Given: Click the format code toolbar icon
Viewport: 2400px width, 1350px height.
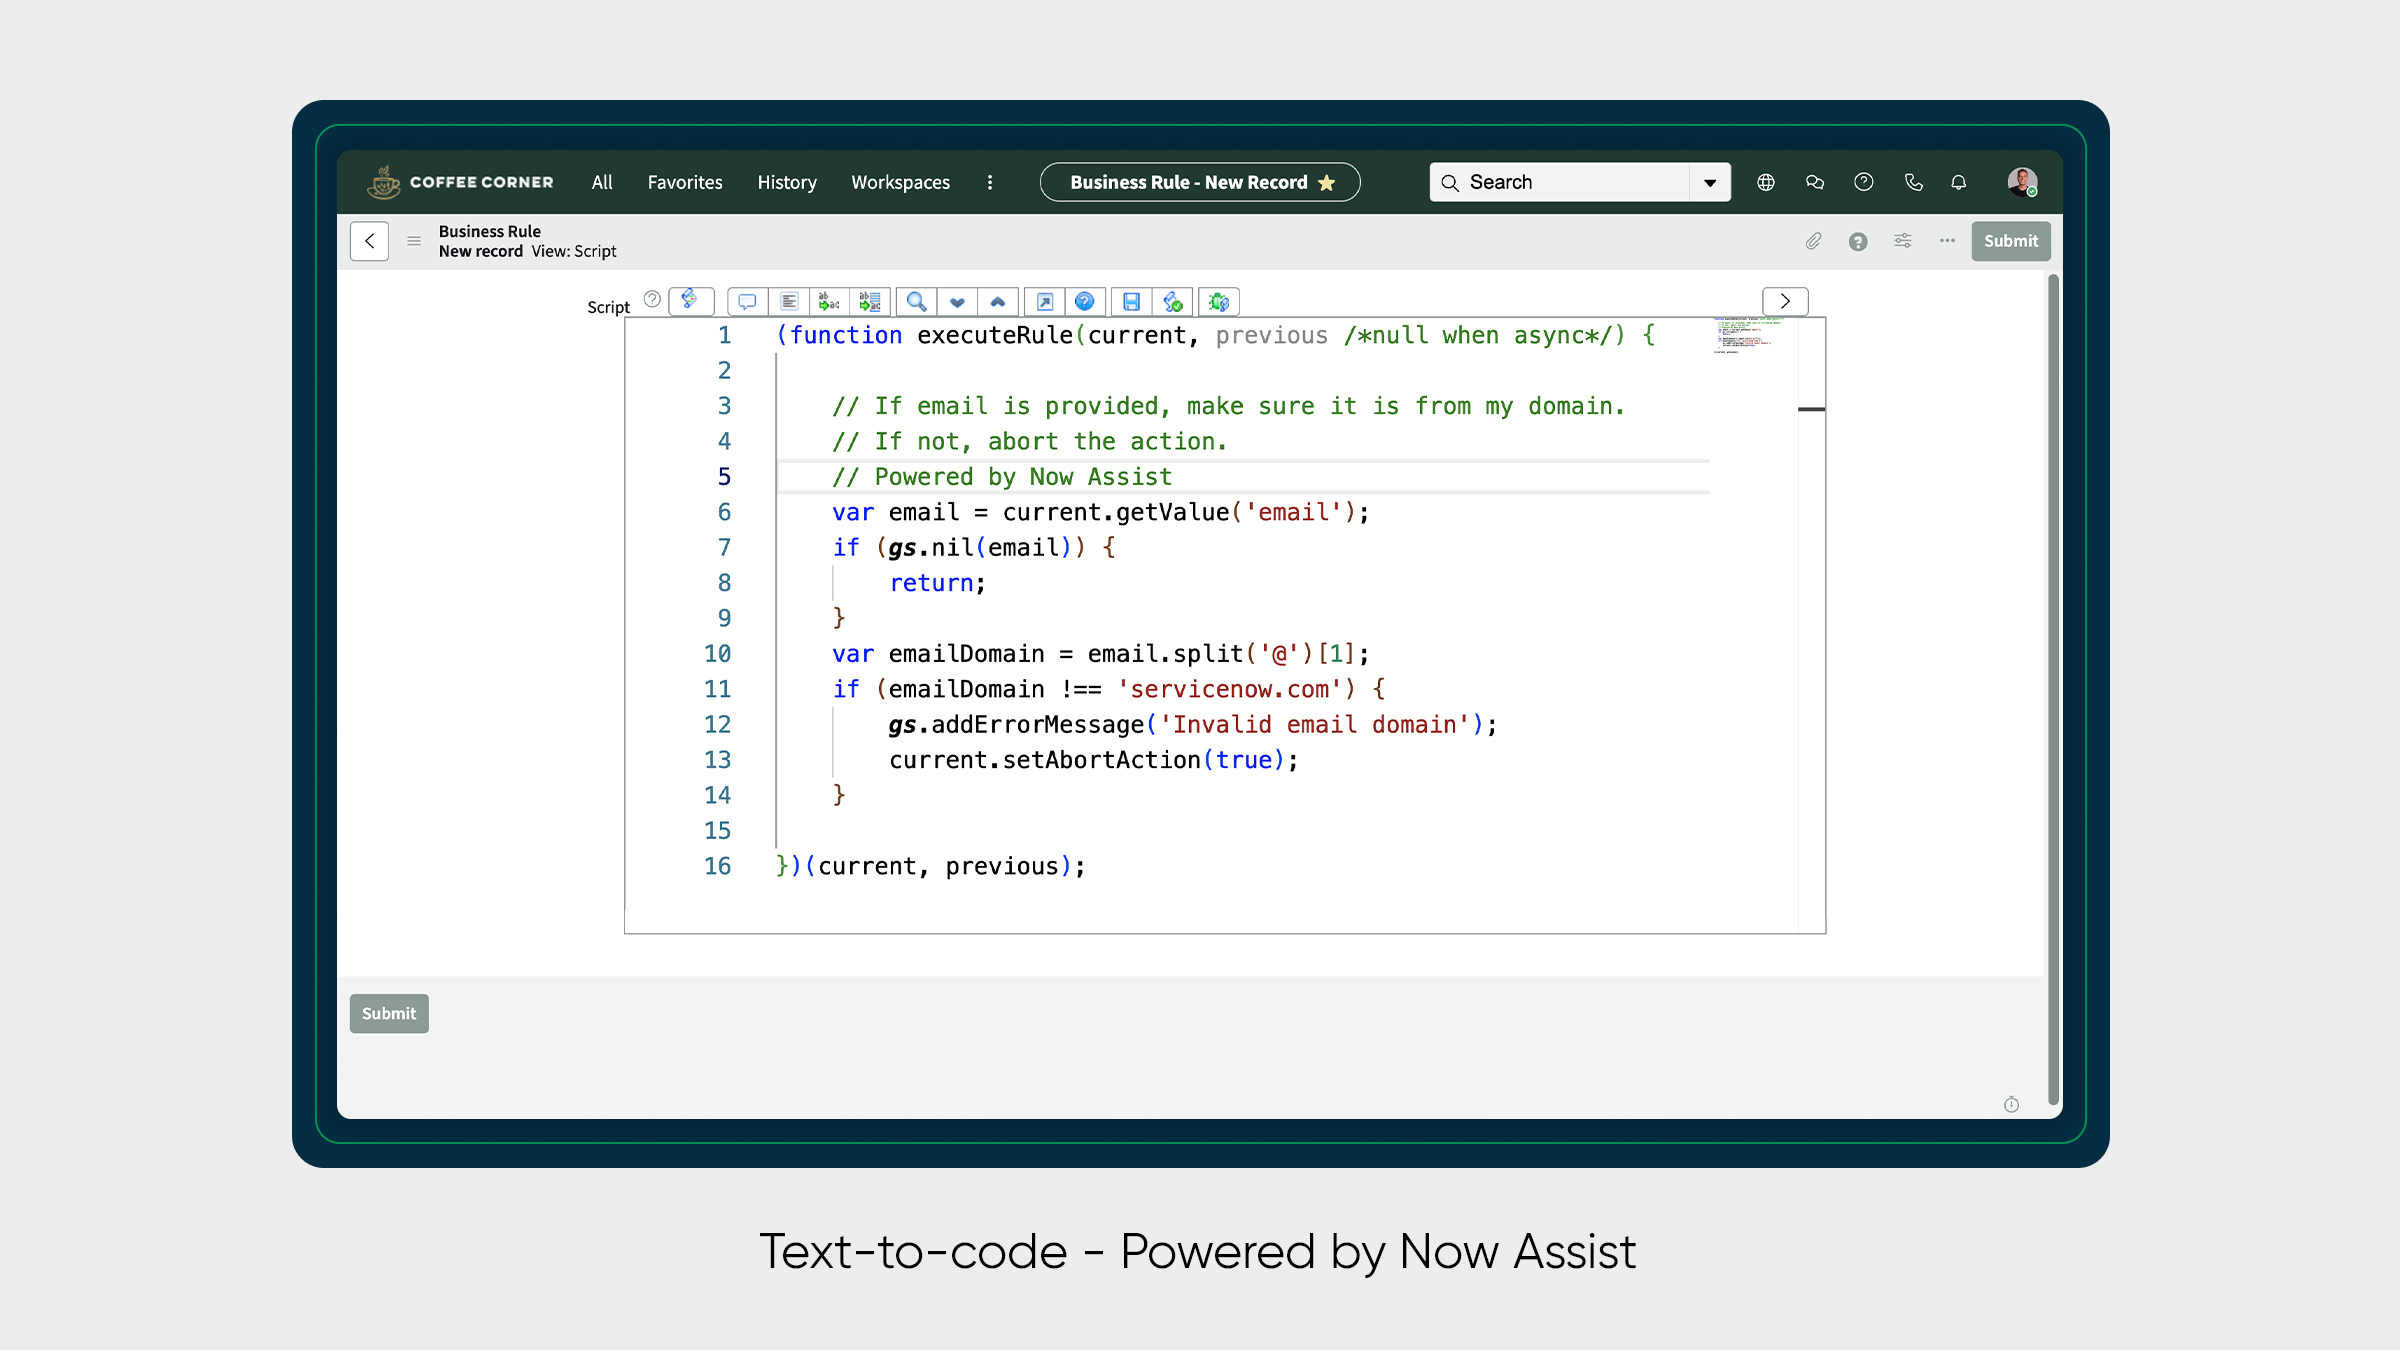Looking at the screenshot, I should [x=789, y=301].
